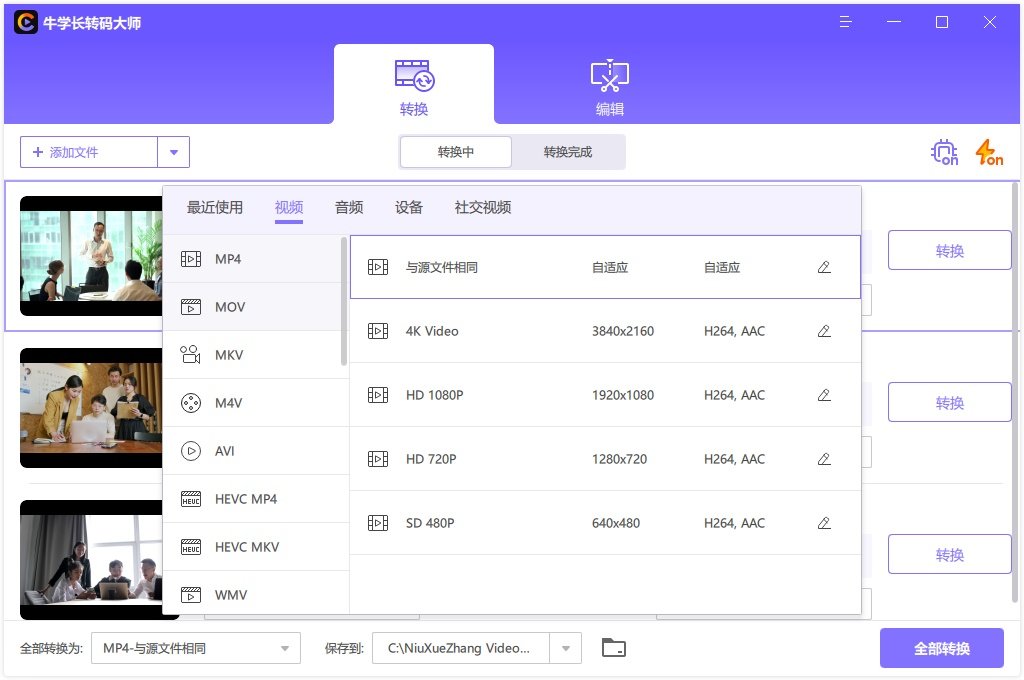Screen dimensions: 1024x680
Task: Open the output folder browser icon
Action: click(613, 647)
